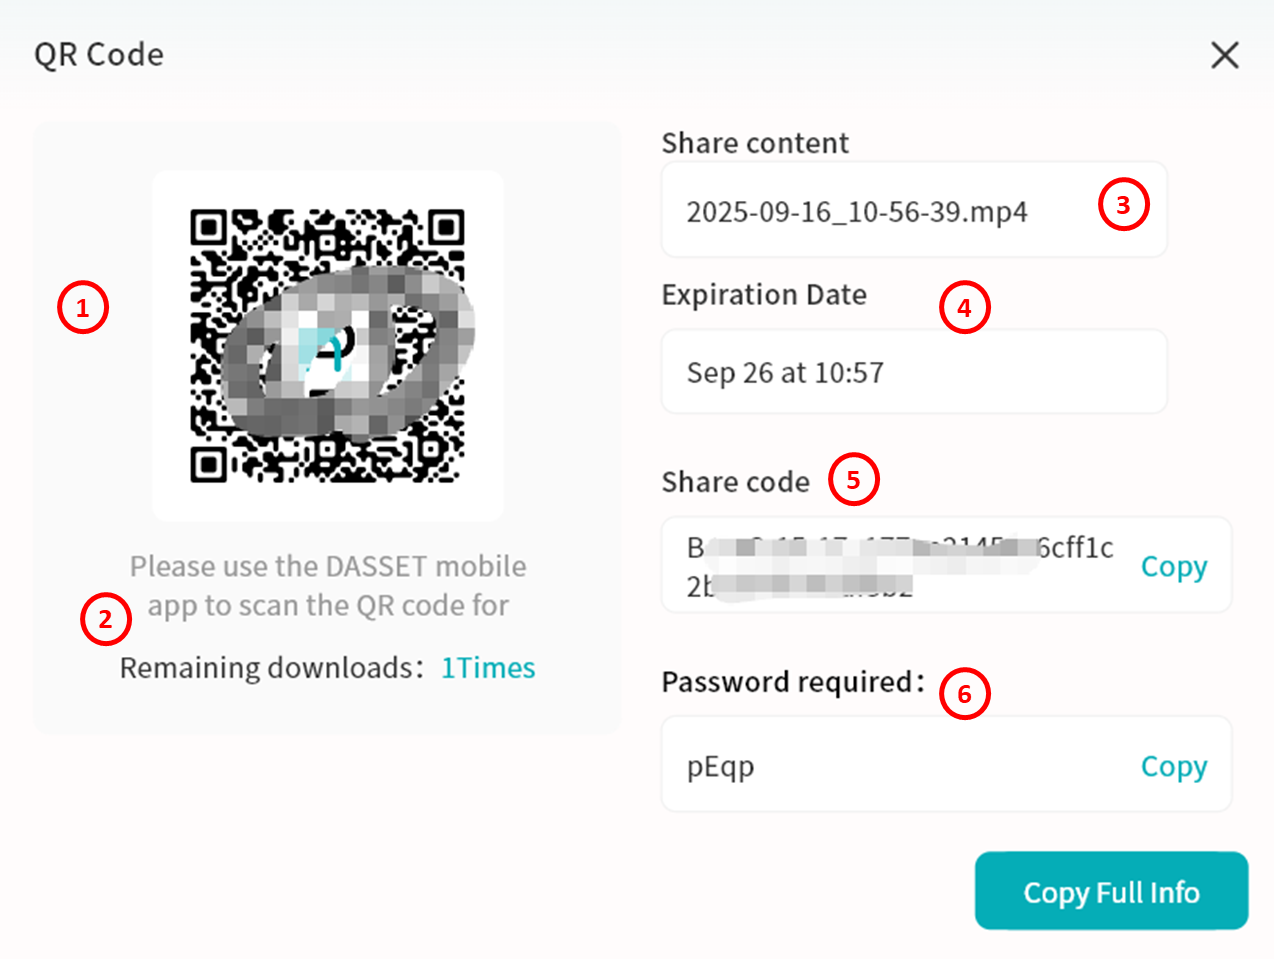The width and height of the screenshot is (1274, 959).
Task: Copy the share code
Action: point(1174,567)
